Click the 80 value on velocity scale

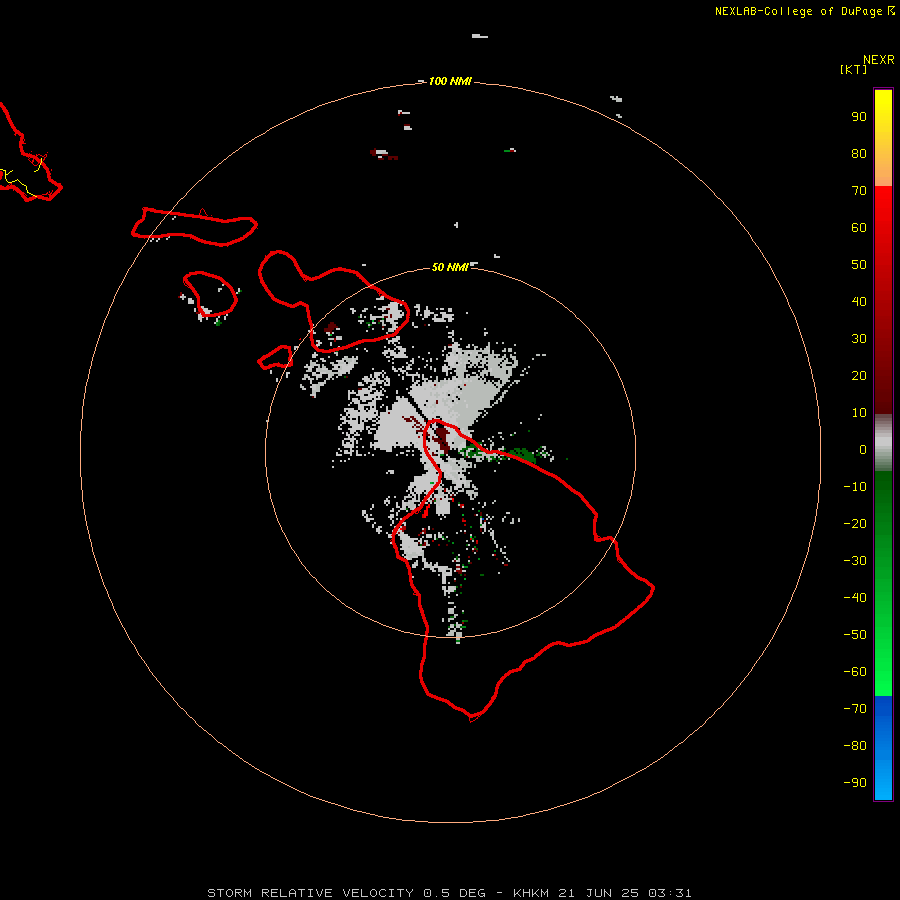859,154
